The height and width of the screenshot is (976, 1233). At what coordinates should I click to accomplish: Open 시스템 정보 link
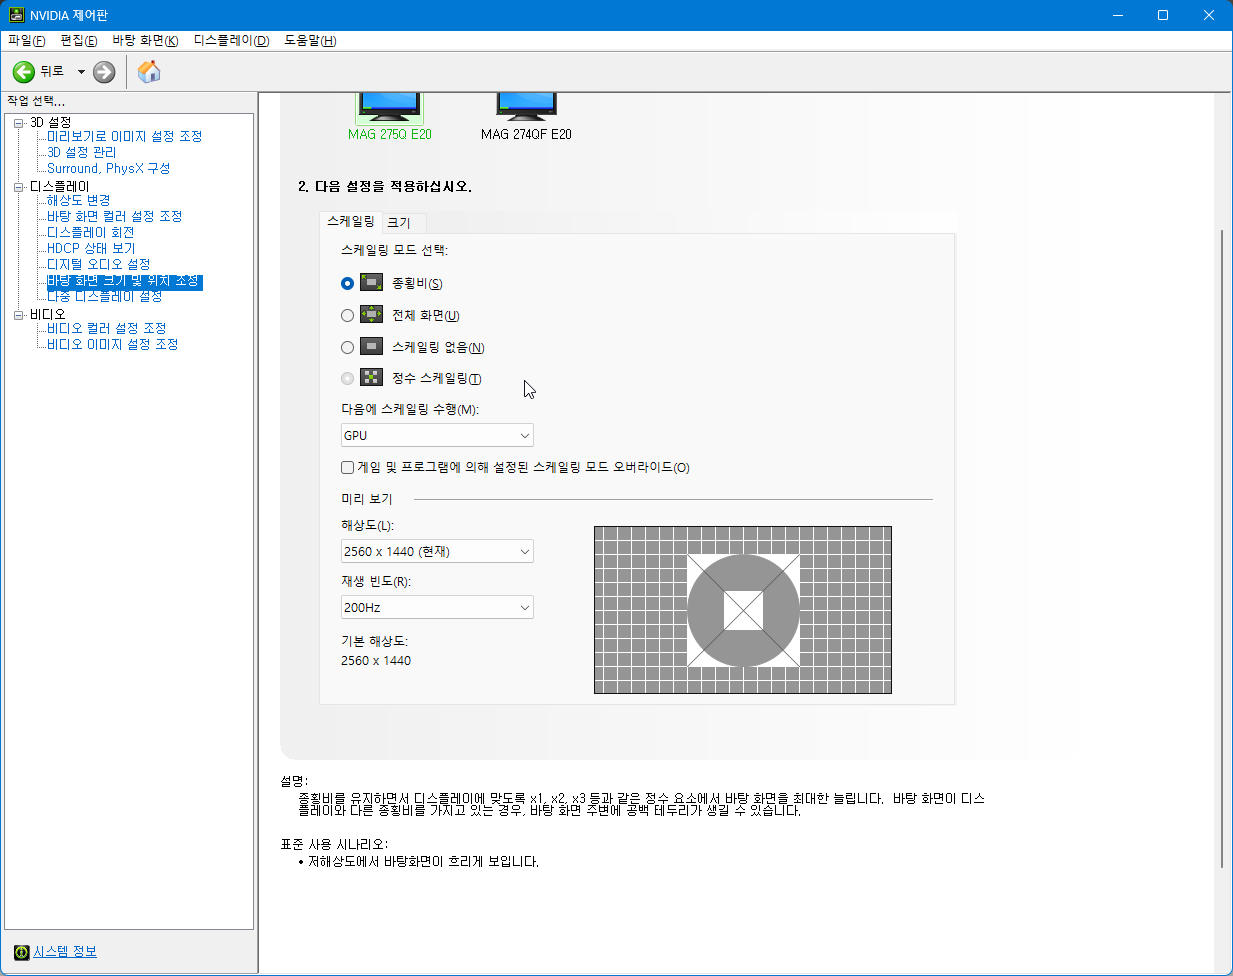pos(65,952)
